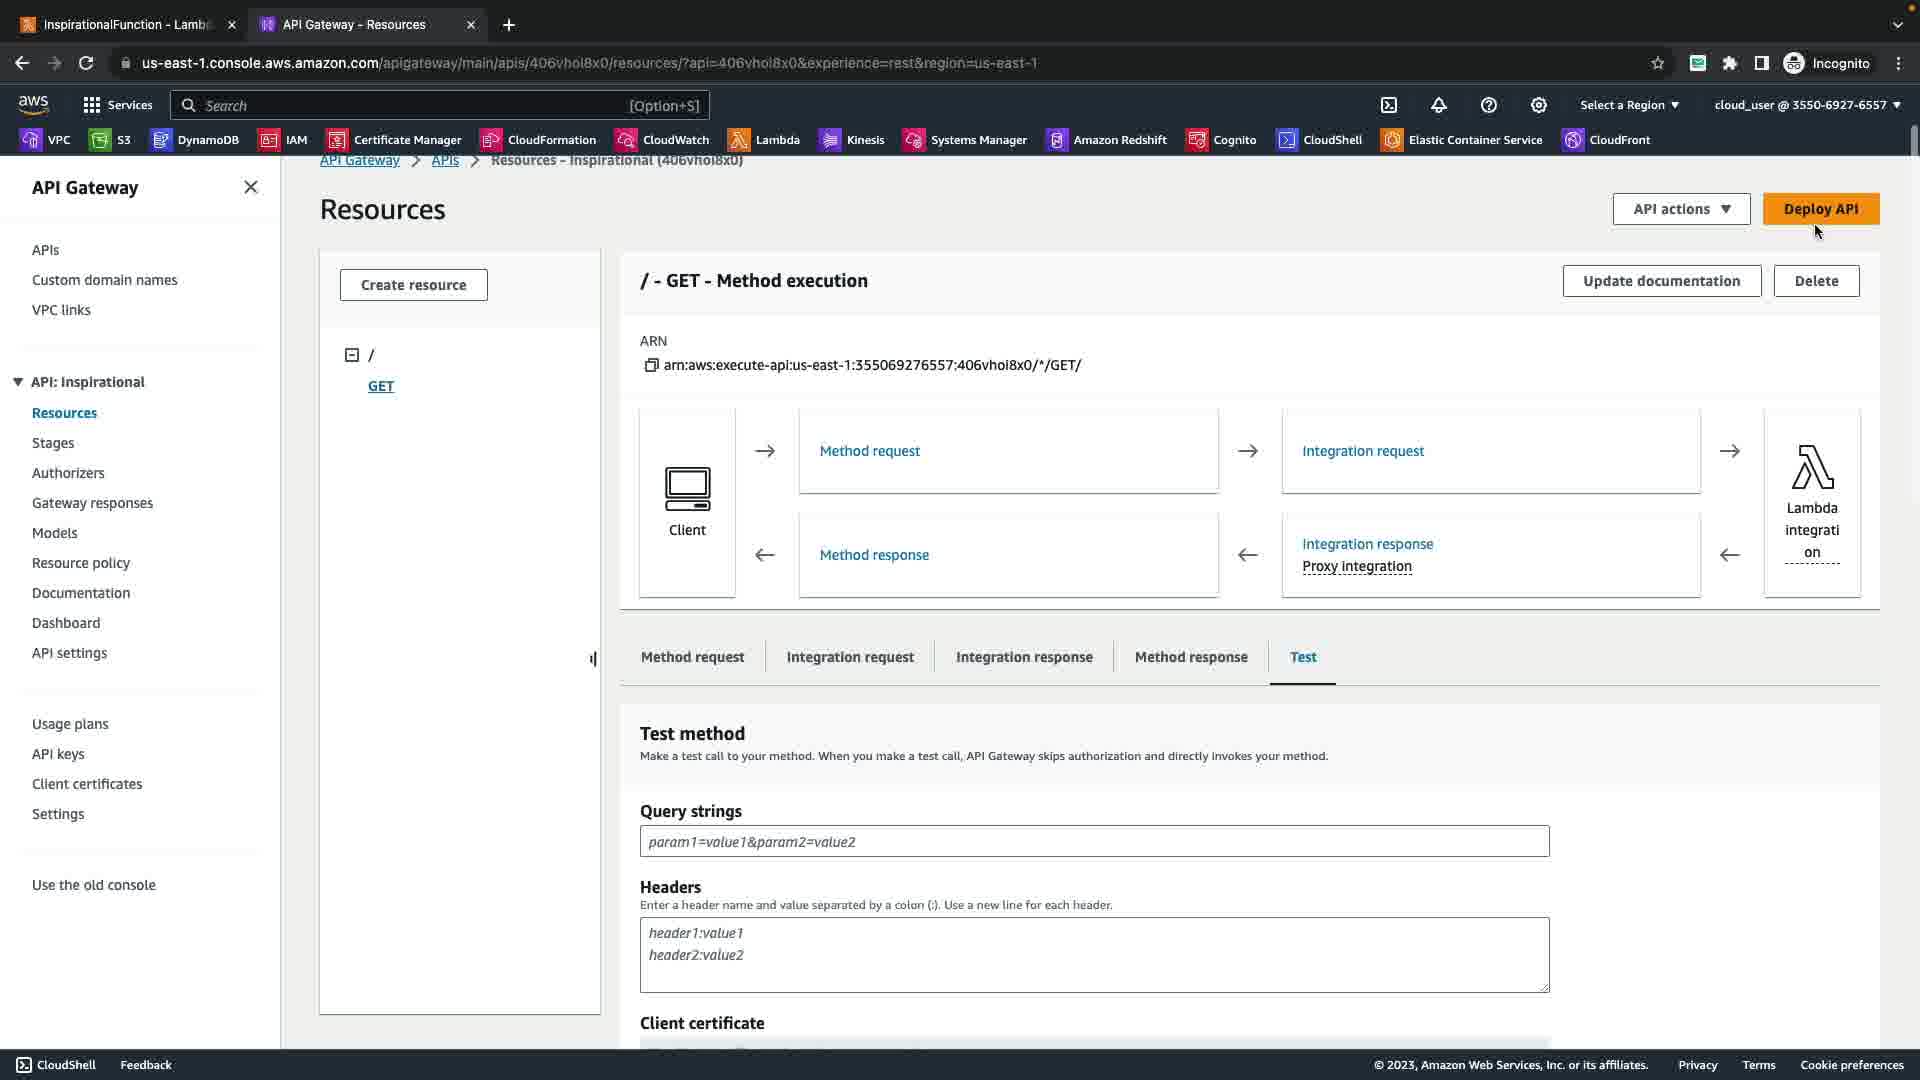The height and width of the screenshot is (1080, 1920).
Task: Switch to the Method response tab
Action: (1190, 657)
